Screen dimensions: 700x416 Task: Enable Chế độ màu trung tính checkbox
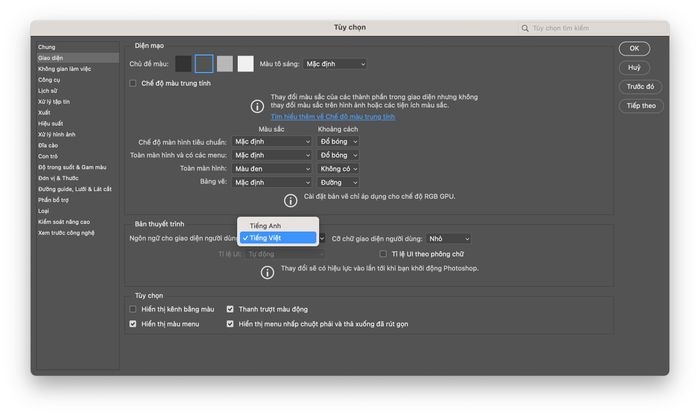[133, 83]
